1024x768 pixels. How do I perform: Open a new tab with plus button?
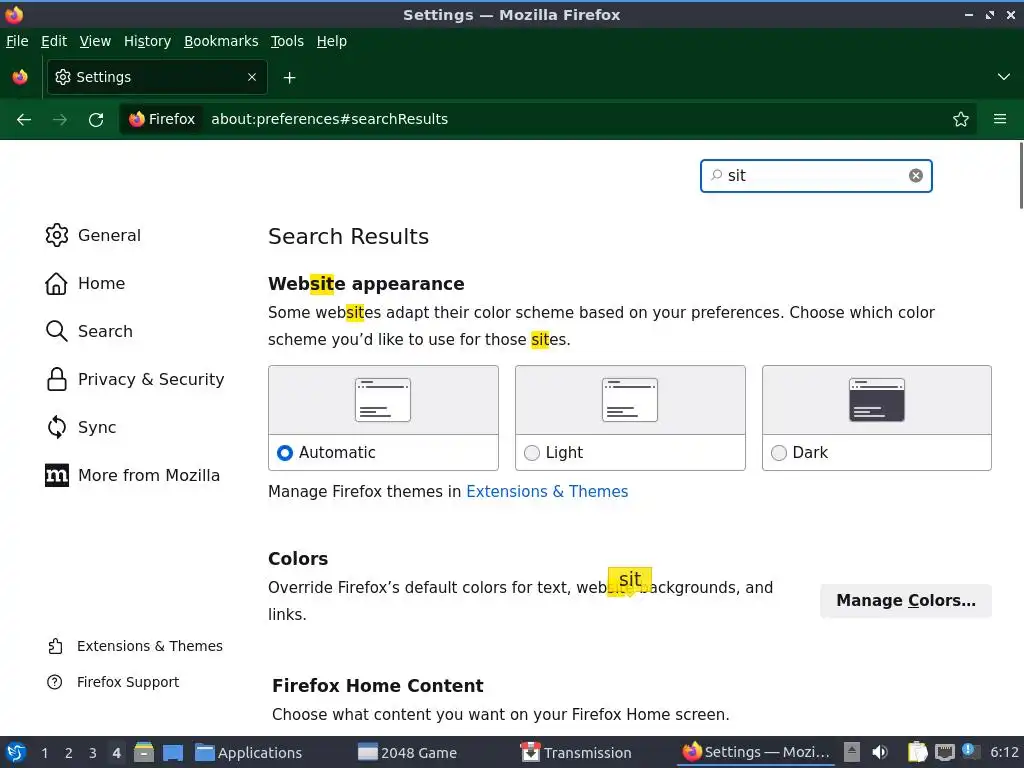coord(289,78)
